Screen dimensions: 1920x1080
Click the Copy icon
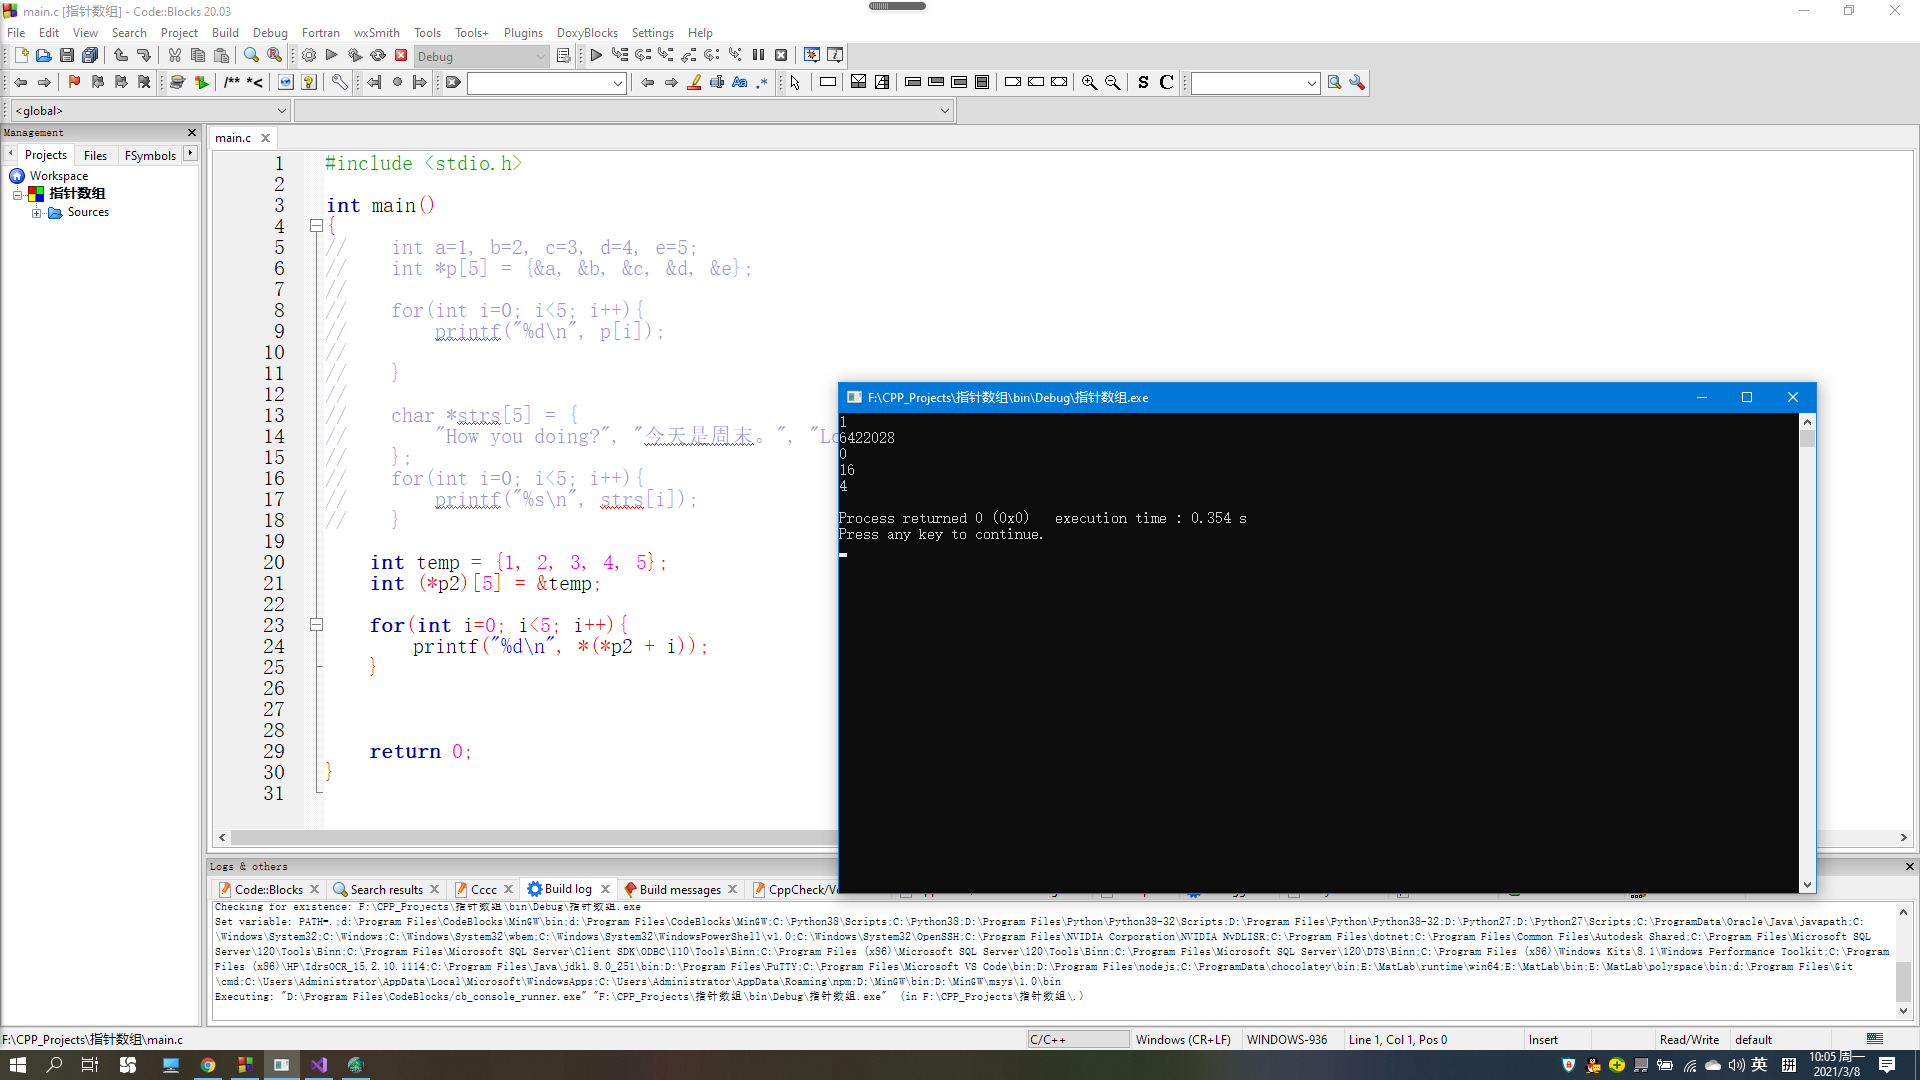click(x=198, y=56)
